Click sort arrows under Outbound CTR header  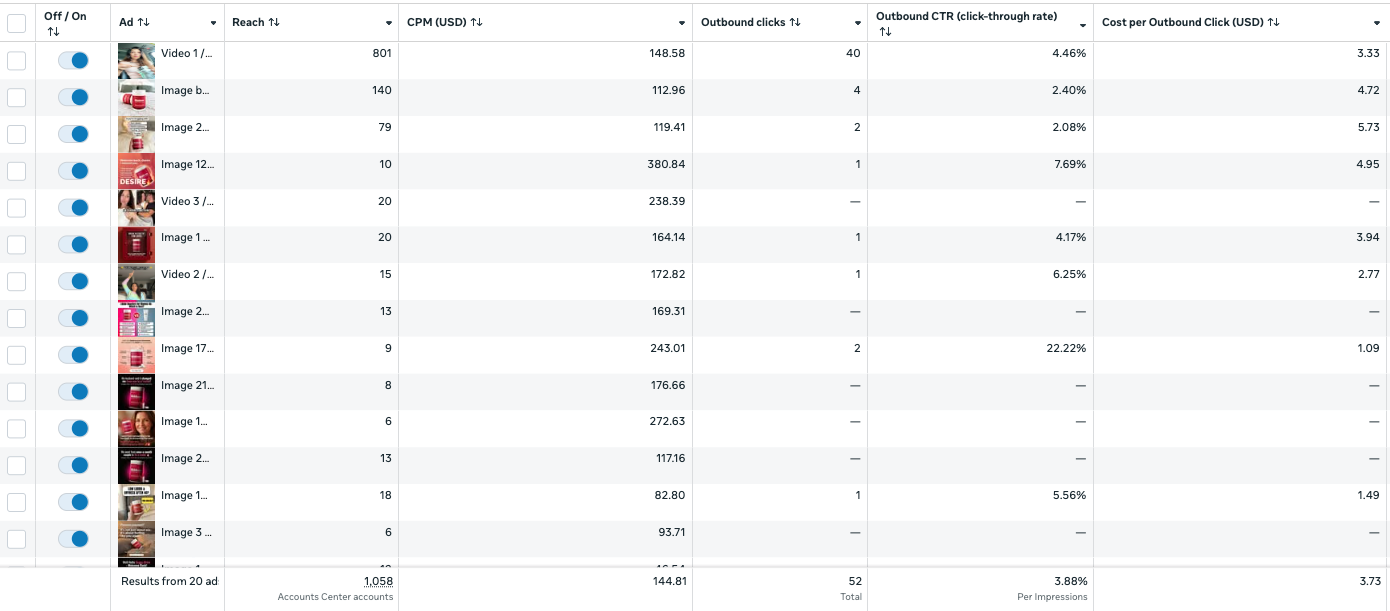[885, 32]
